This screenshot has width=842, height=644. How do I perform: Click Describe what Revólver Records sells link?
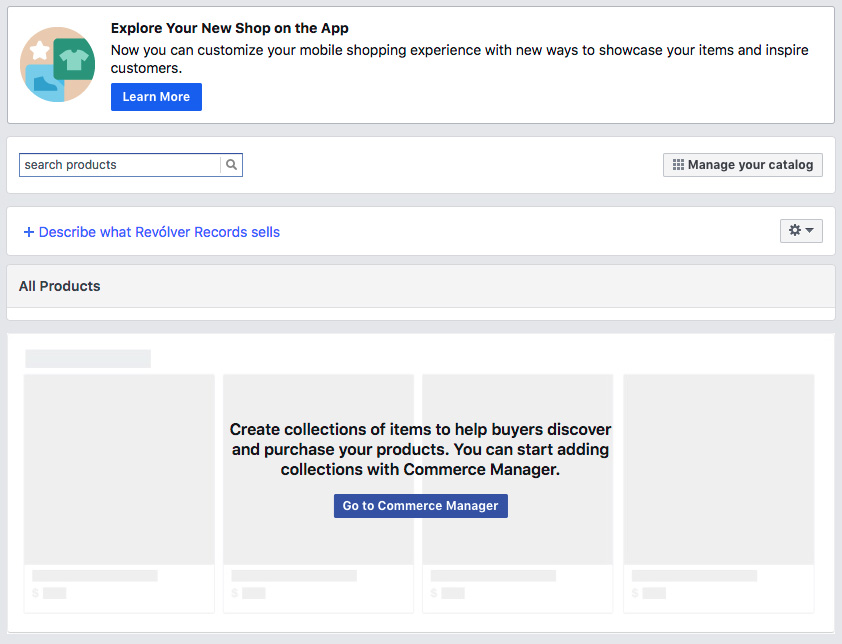coord(159,232)
